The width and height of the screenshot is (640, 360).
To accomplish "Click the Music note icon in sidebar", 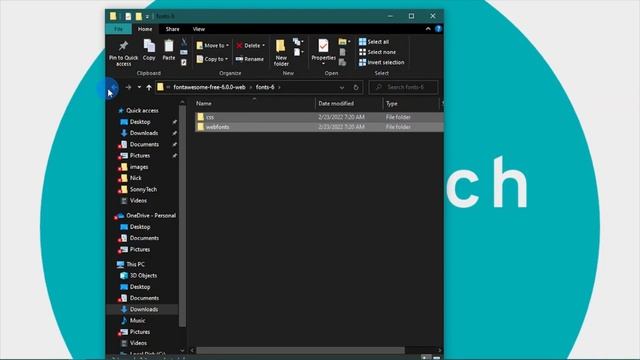I will (124, 320).
